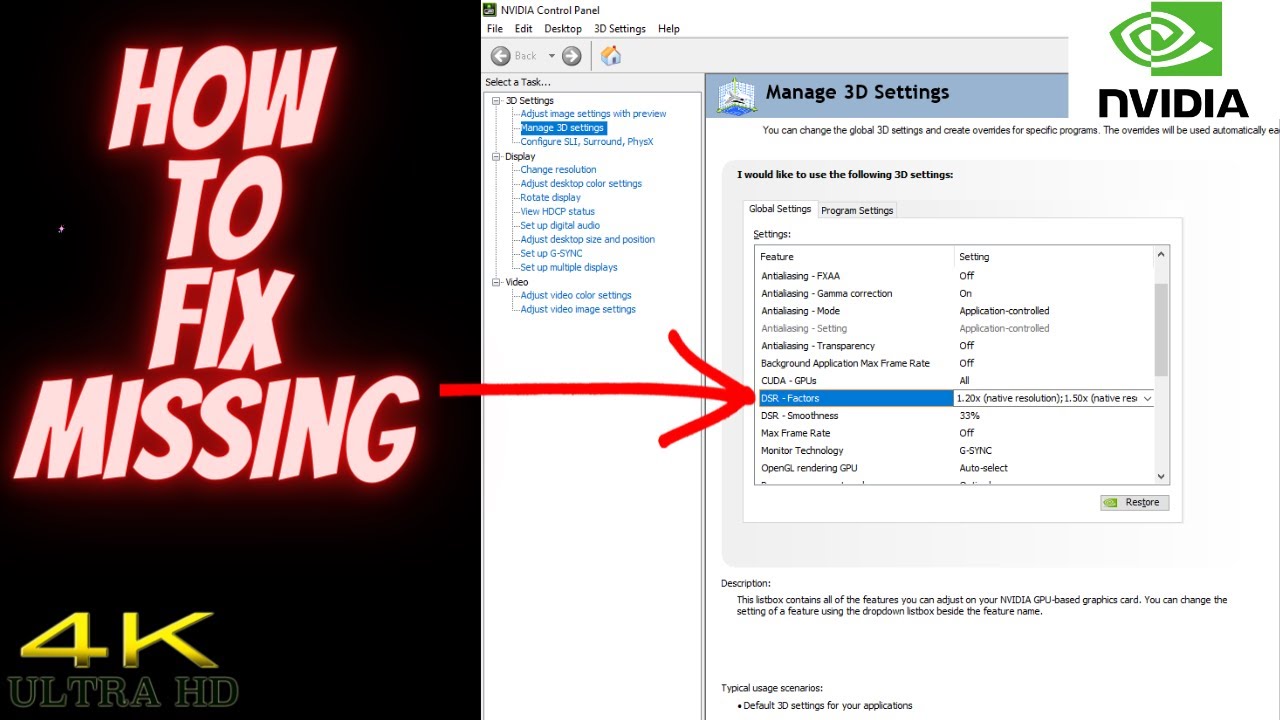This screenshot has width=1280, height=720.
Task: Open the File menu
Action: [495, 29]
